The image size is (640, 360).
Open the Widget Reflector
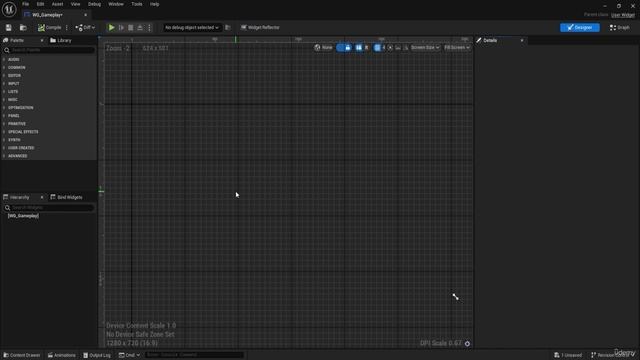260,27
